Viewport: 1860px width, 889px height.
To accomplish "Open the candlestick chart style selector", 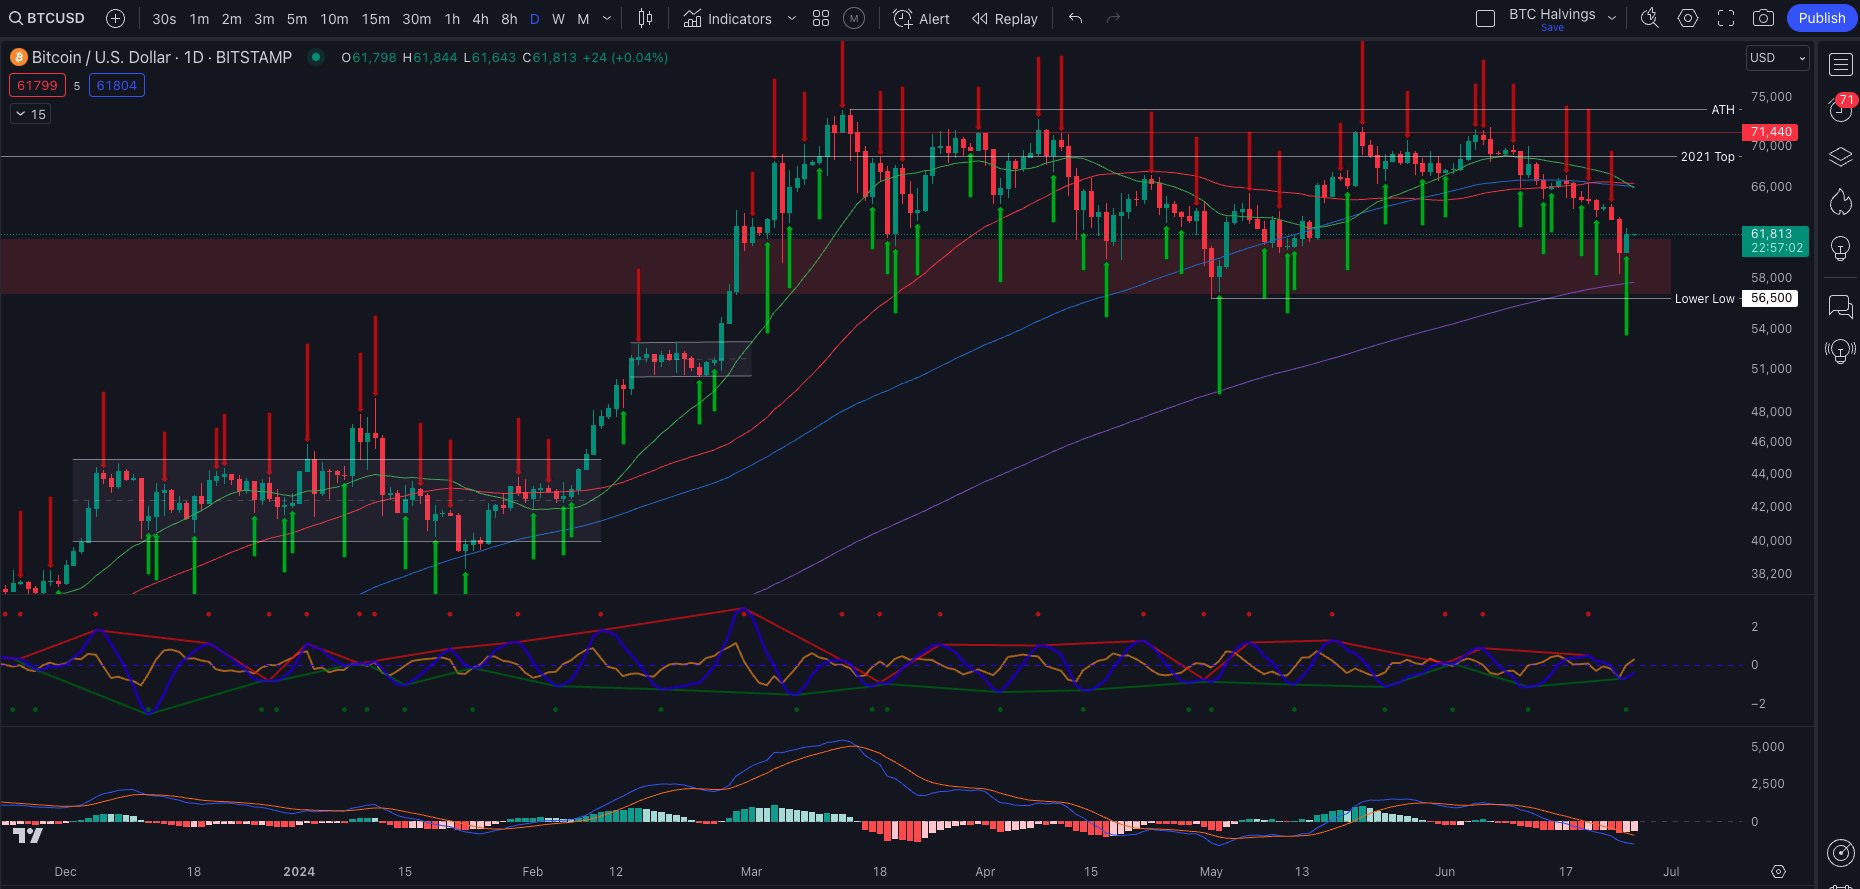I will [x=646, y=18].
